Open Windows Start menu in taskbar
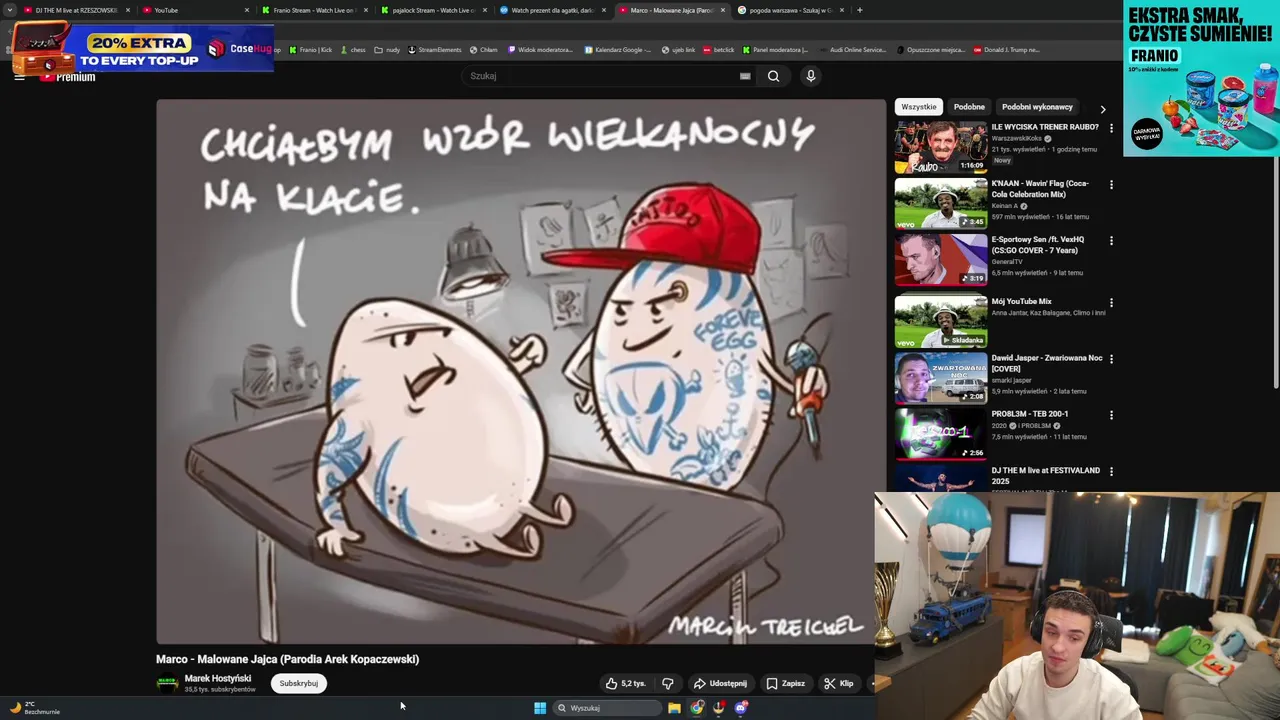Viewport: 1280px width, 720px height. (x=540, y=708)
